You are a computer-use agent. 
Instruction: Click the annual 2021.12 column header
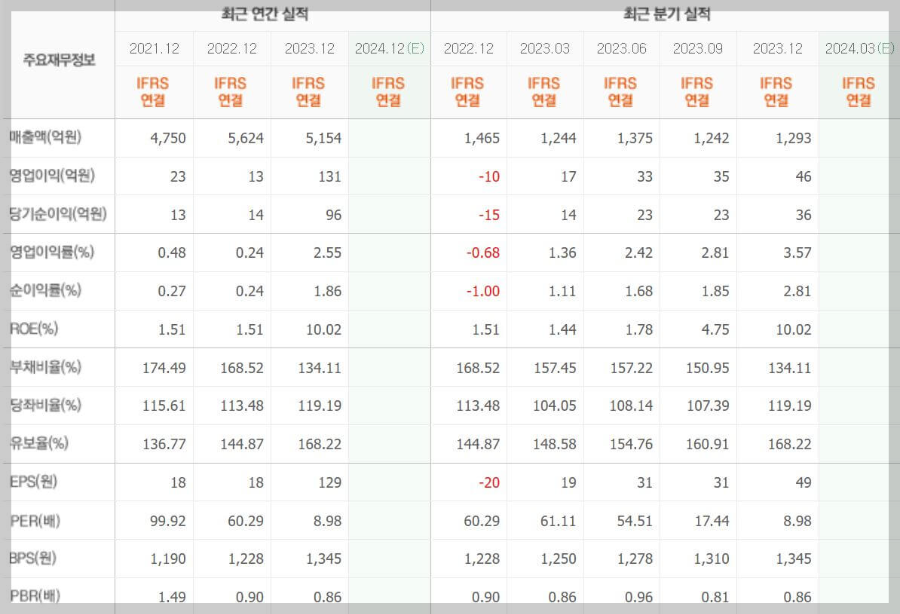[154, 49]
